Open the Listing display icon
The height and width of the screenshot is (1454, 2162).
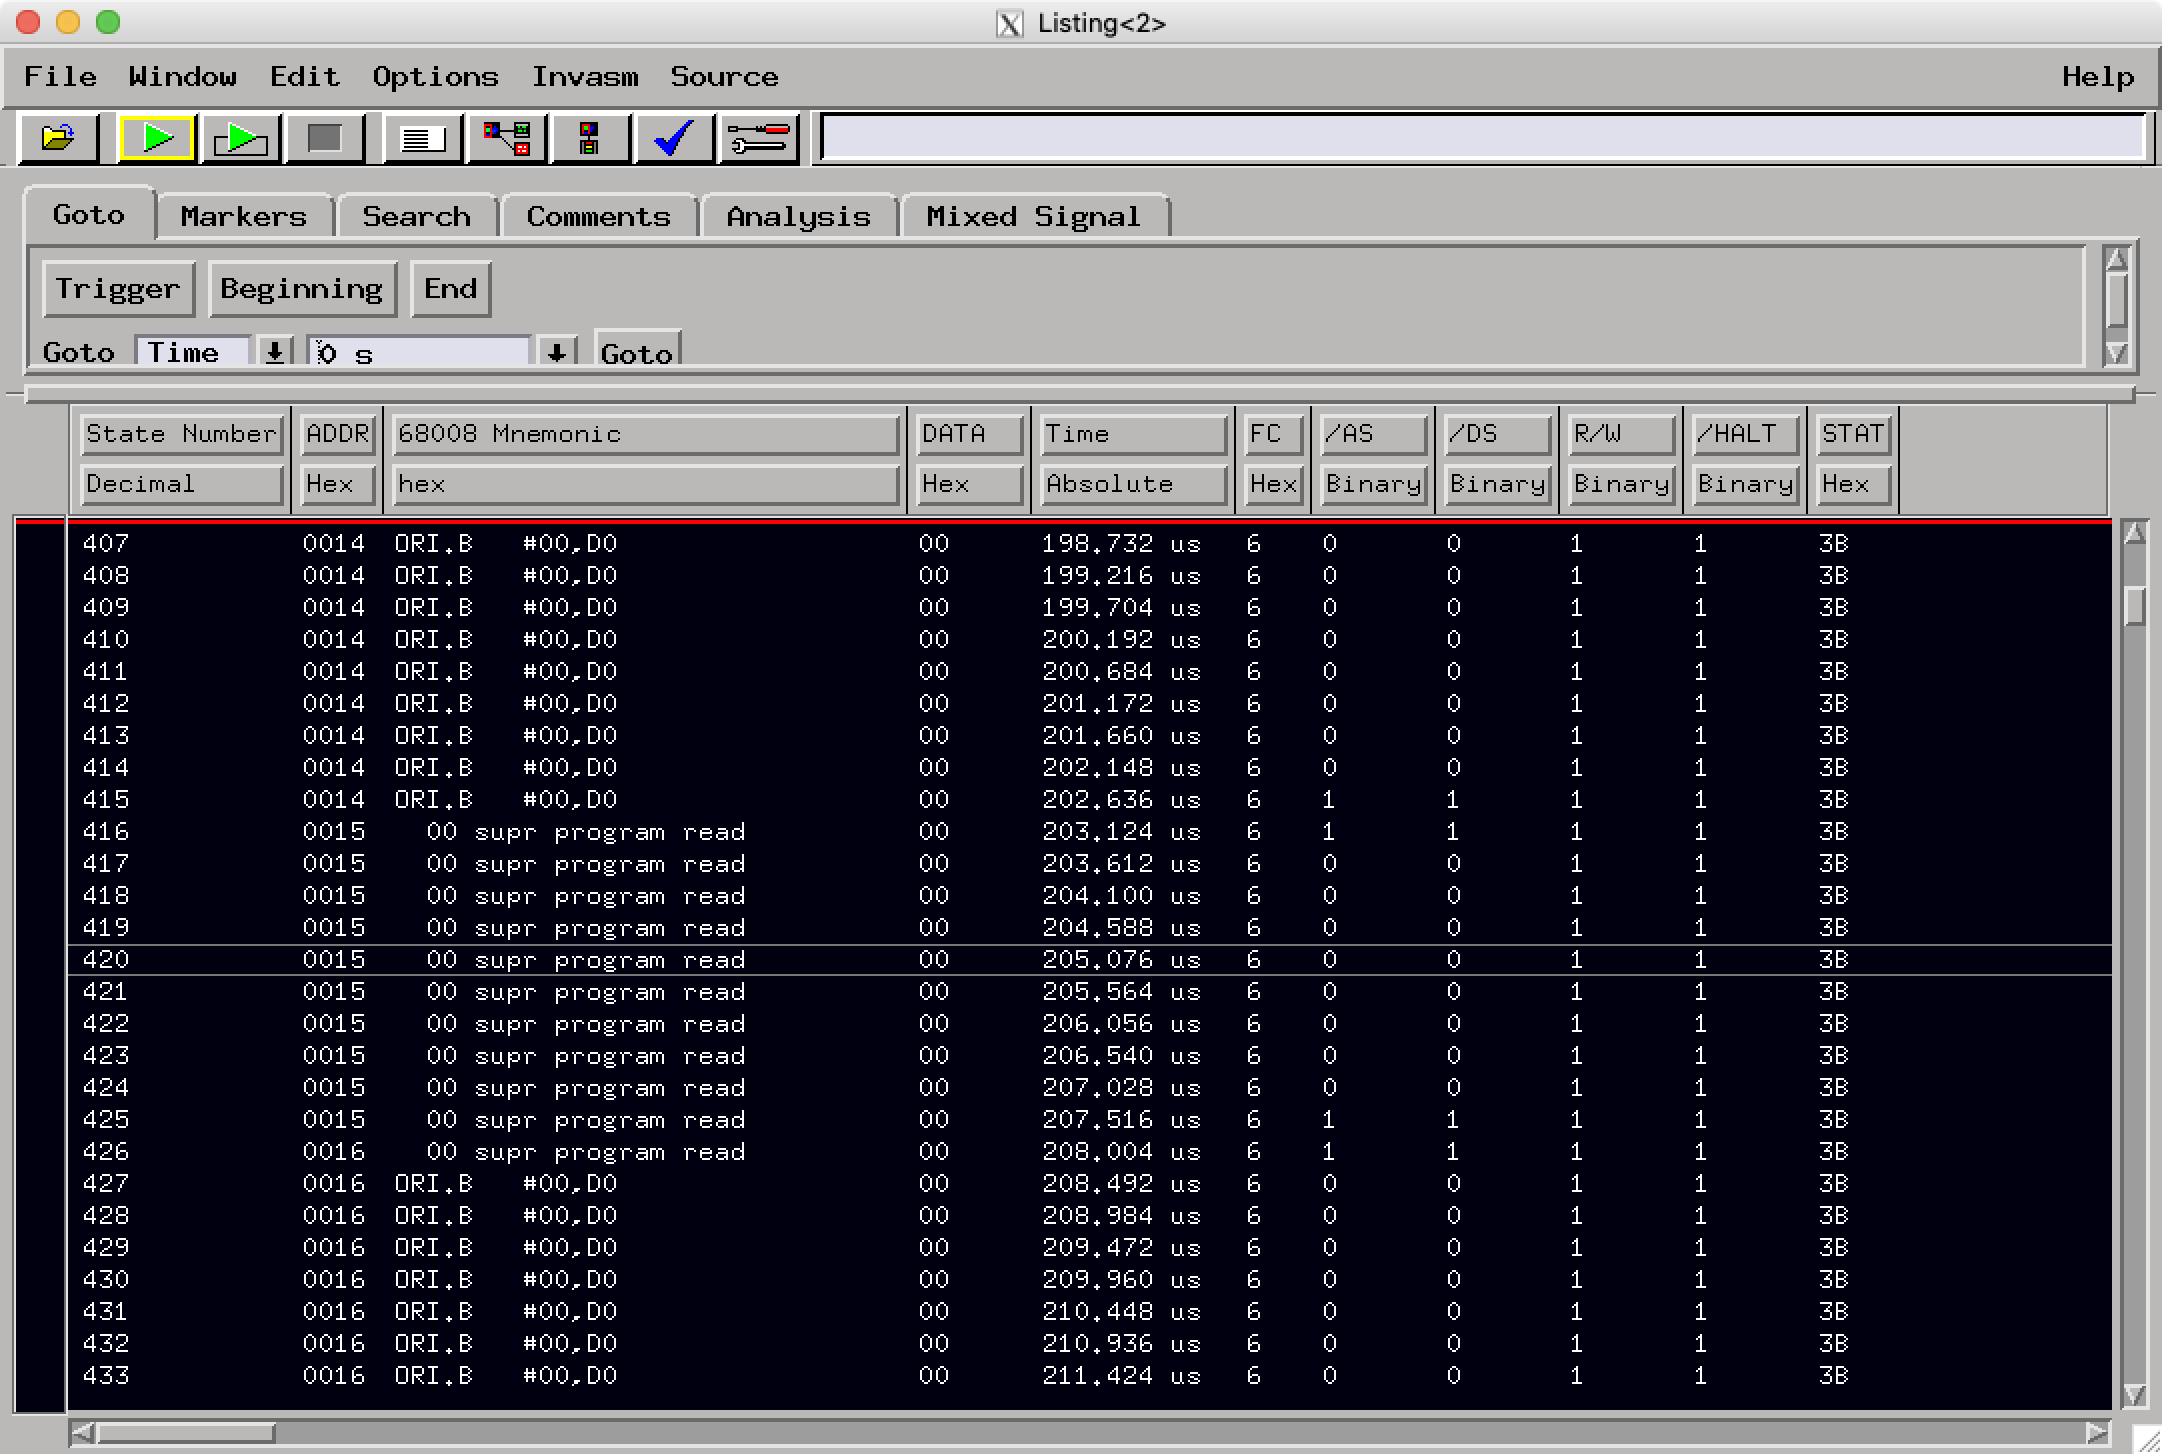(420, 138)
